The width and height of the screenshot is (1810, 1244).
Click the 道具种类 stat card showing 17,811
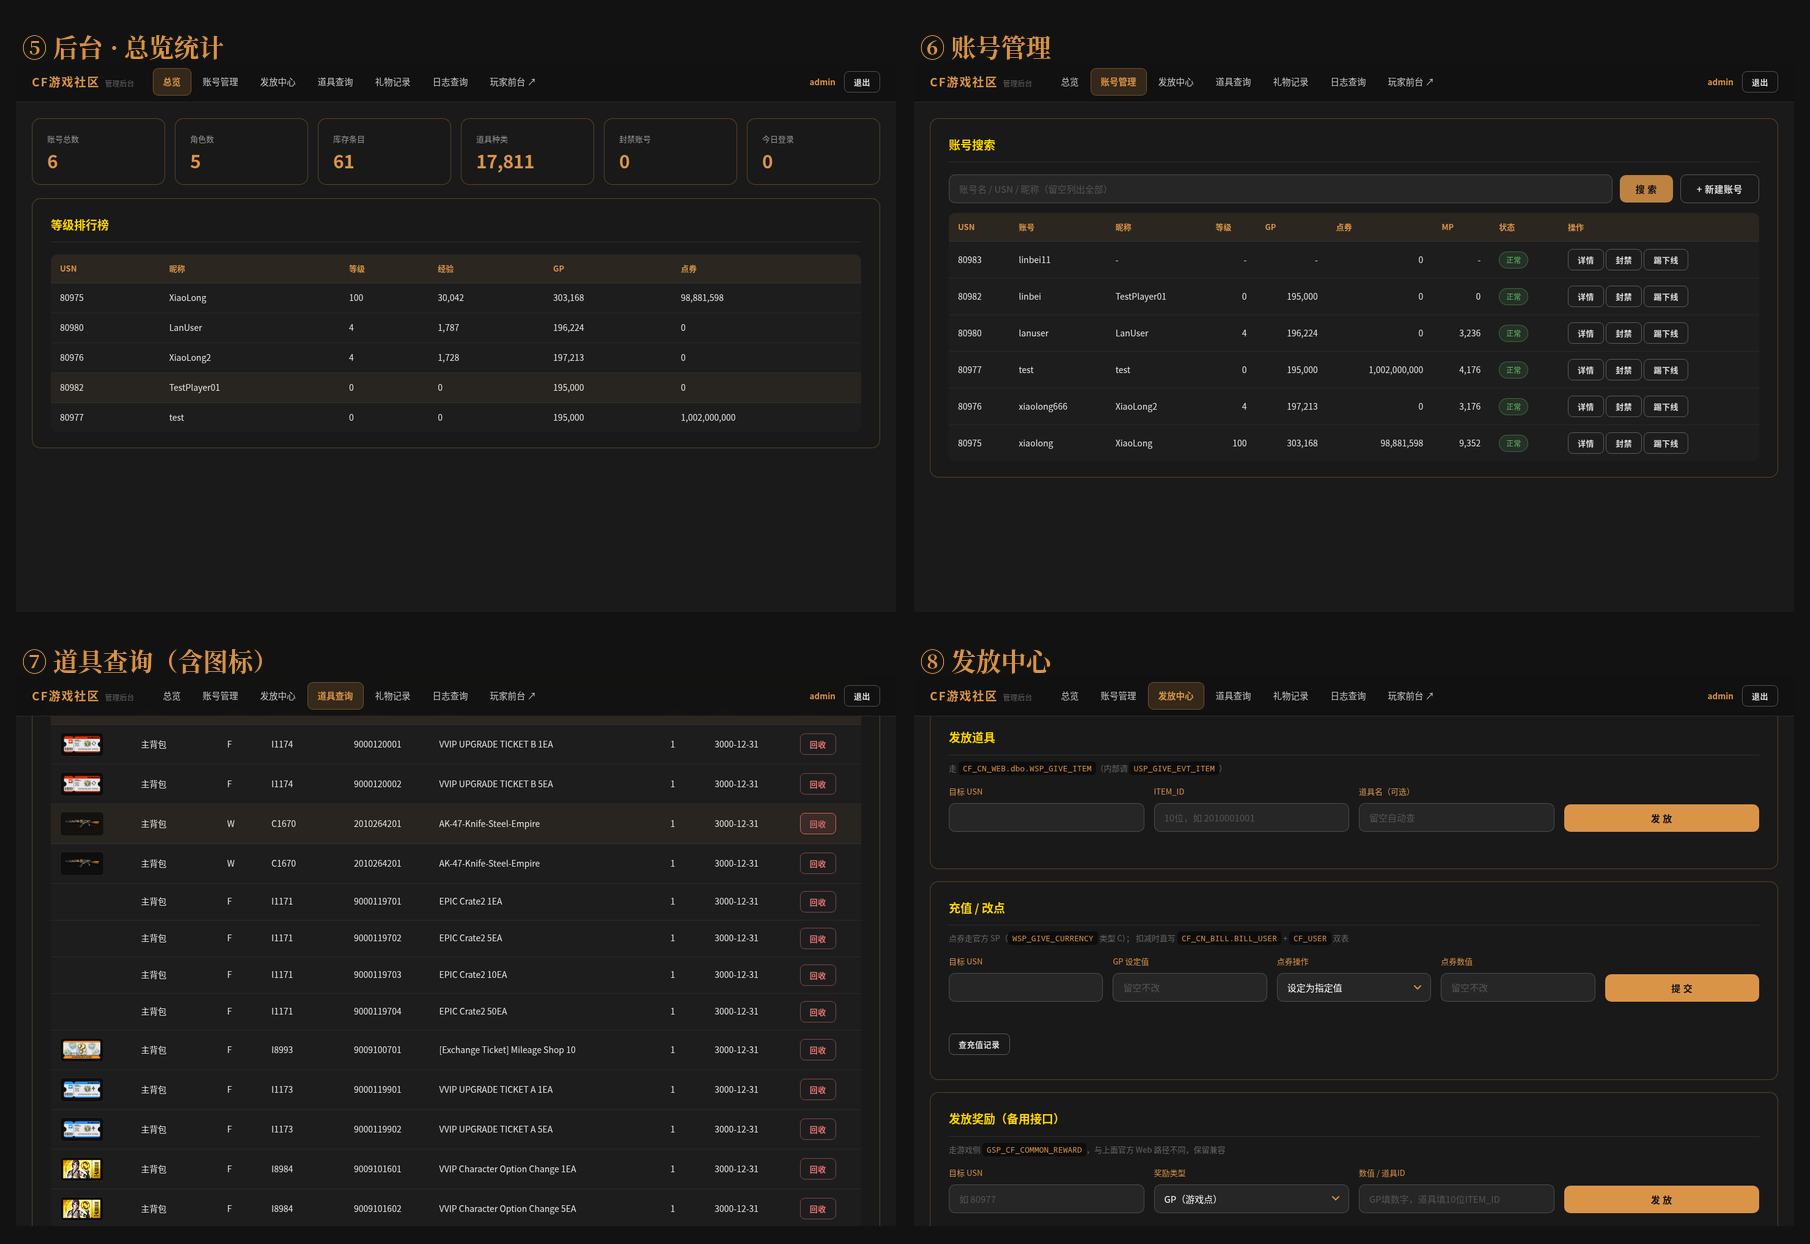click(x=527, y=151)
